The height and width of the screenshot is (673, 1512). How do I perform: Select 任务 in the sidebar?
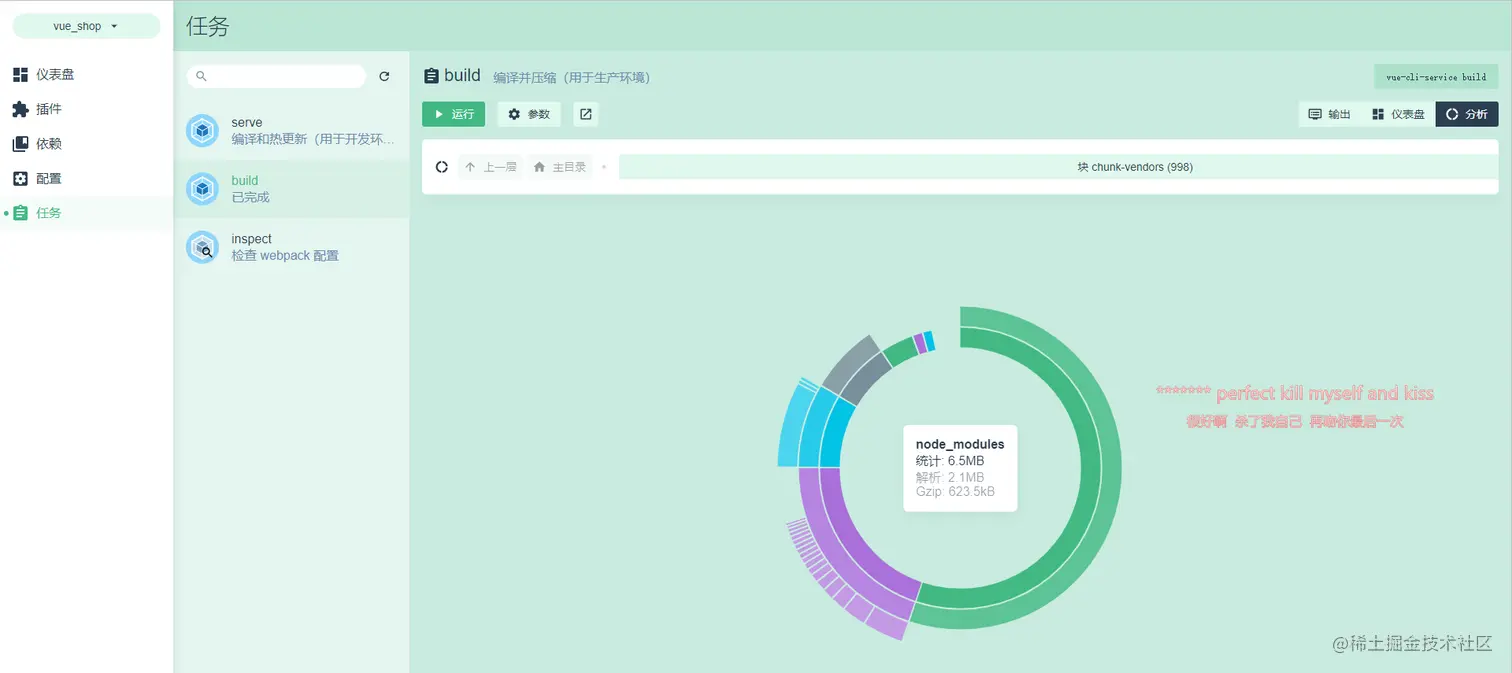86,213
